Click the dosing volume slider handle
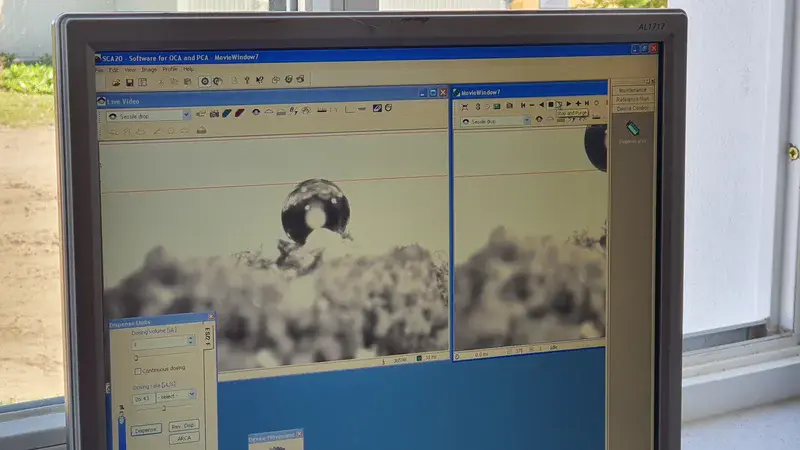This screenshot has width=800, height=450. coord(136,358)
